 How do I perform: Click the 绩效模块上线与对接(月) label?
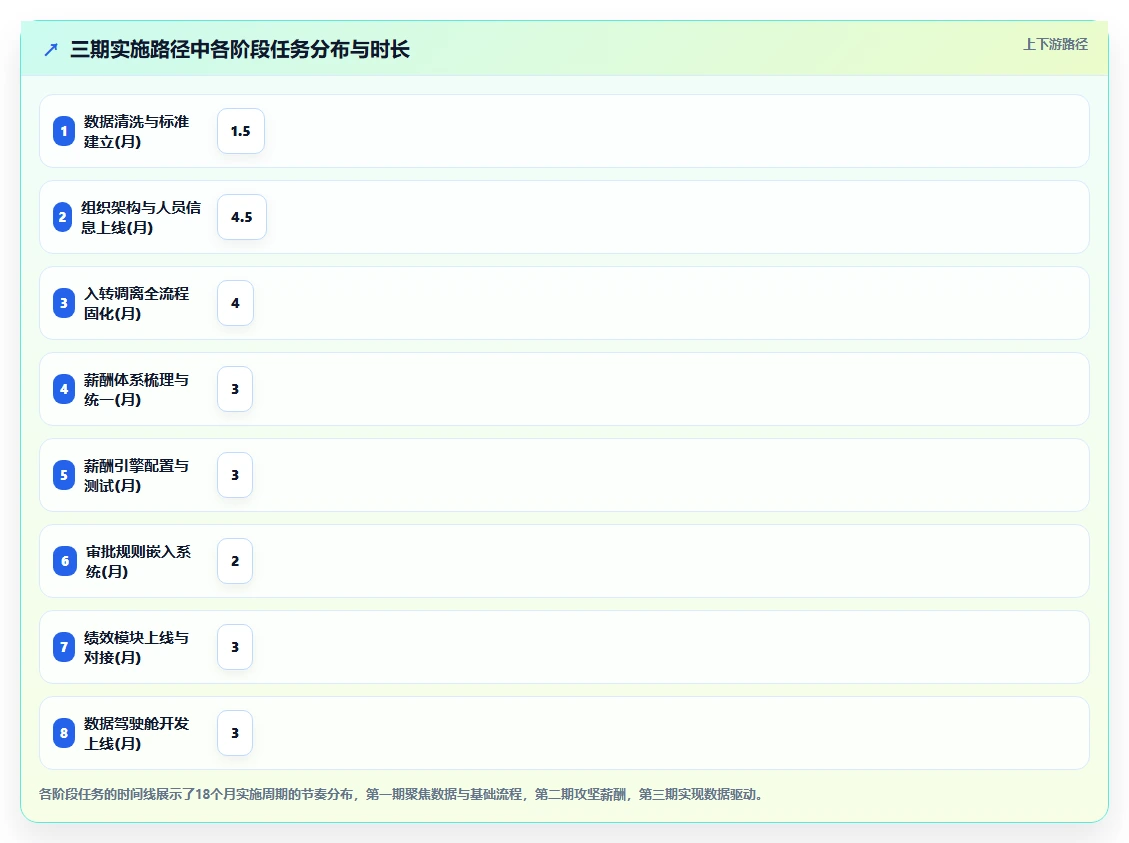pos(136,646)
